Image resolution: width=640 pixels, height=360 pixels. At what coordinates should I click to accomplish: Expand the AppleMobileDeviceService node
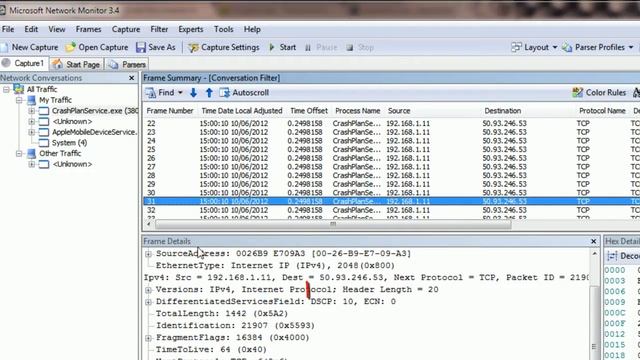(31, 132)
